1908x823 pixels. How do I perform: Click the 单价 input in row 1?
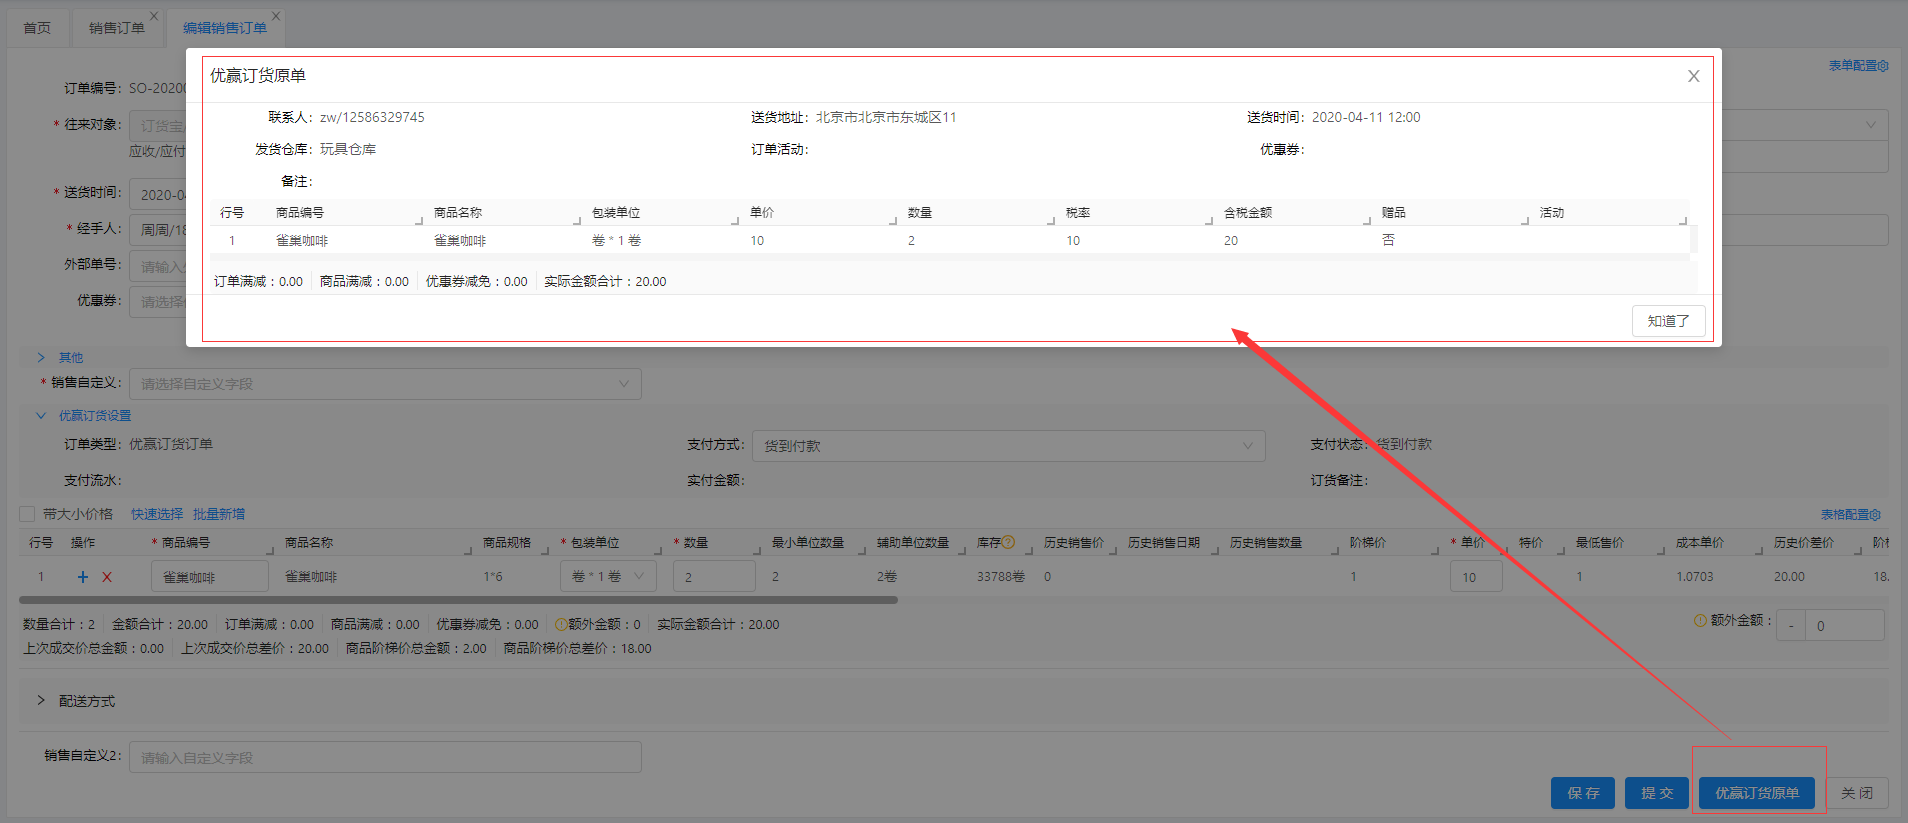pyautogui.click(x=1476, y=577)
